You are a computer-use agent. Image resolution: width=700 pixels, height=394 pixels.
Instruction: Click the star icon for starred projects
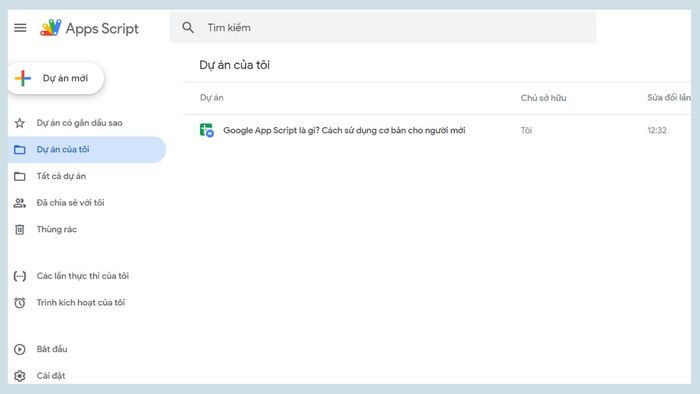coord(20,123)
